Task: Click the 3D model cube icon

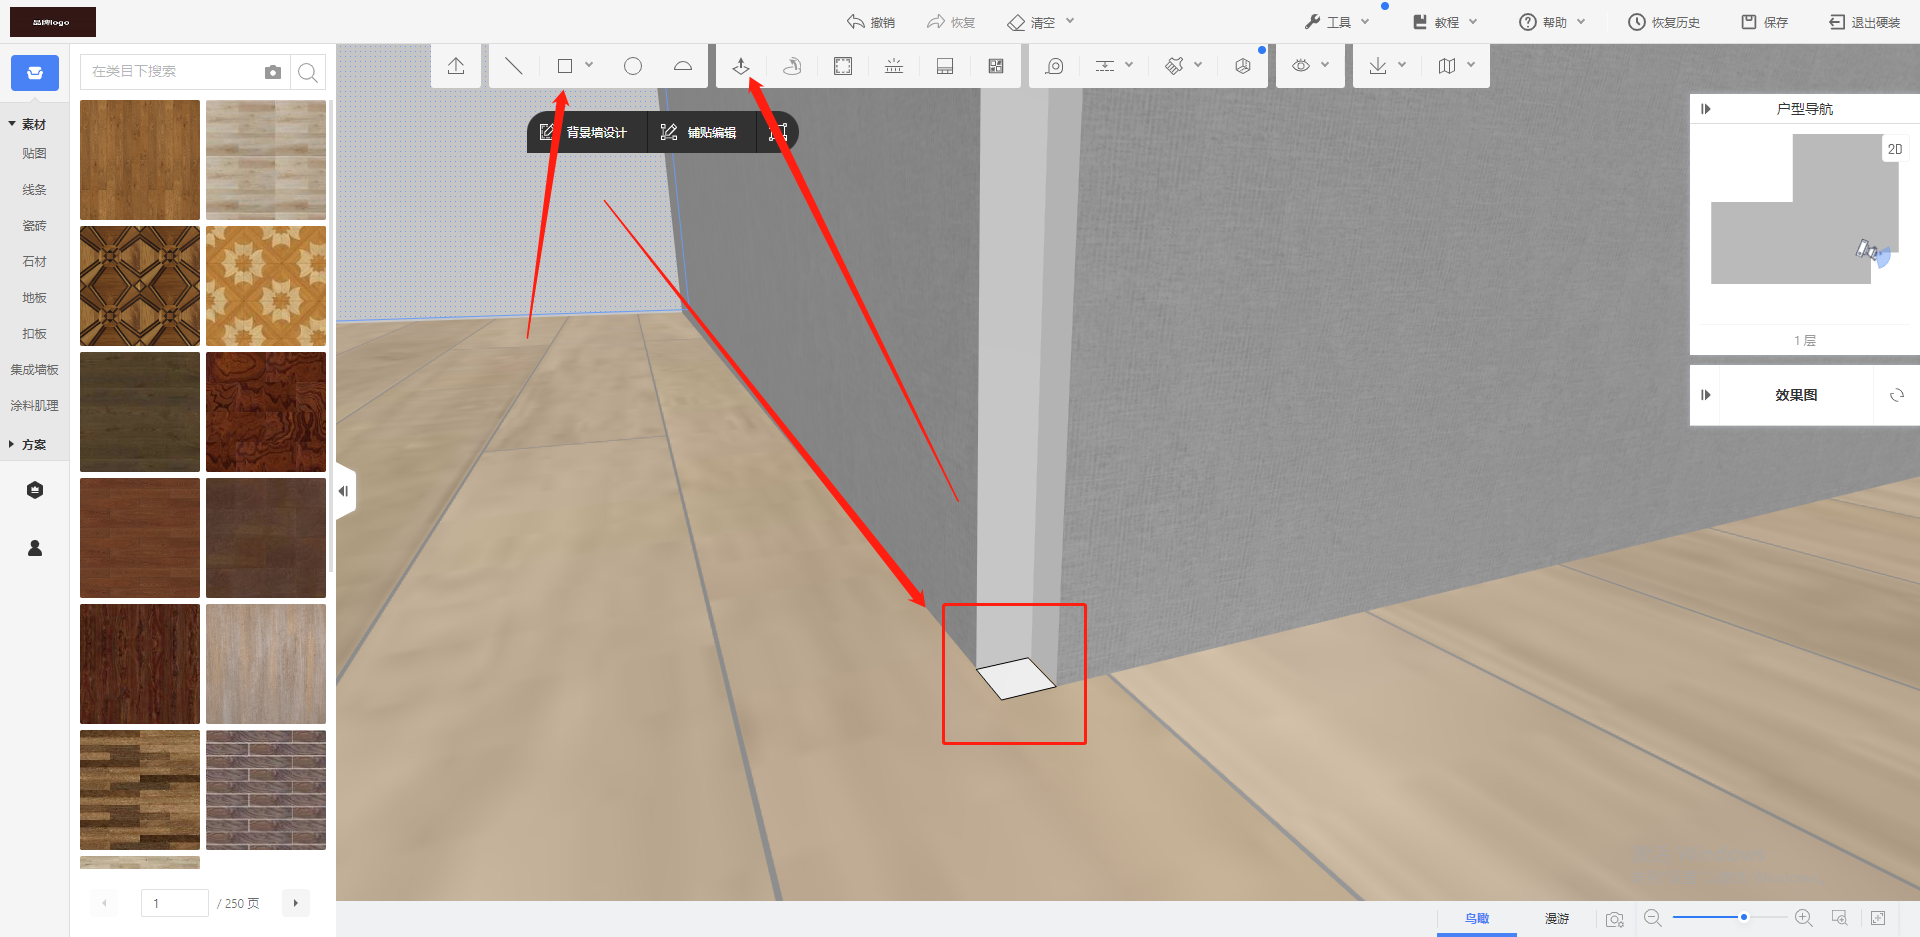Action: click(1243, 66)
